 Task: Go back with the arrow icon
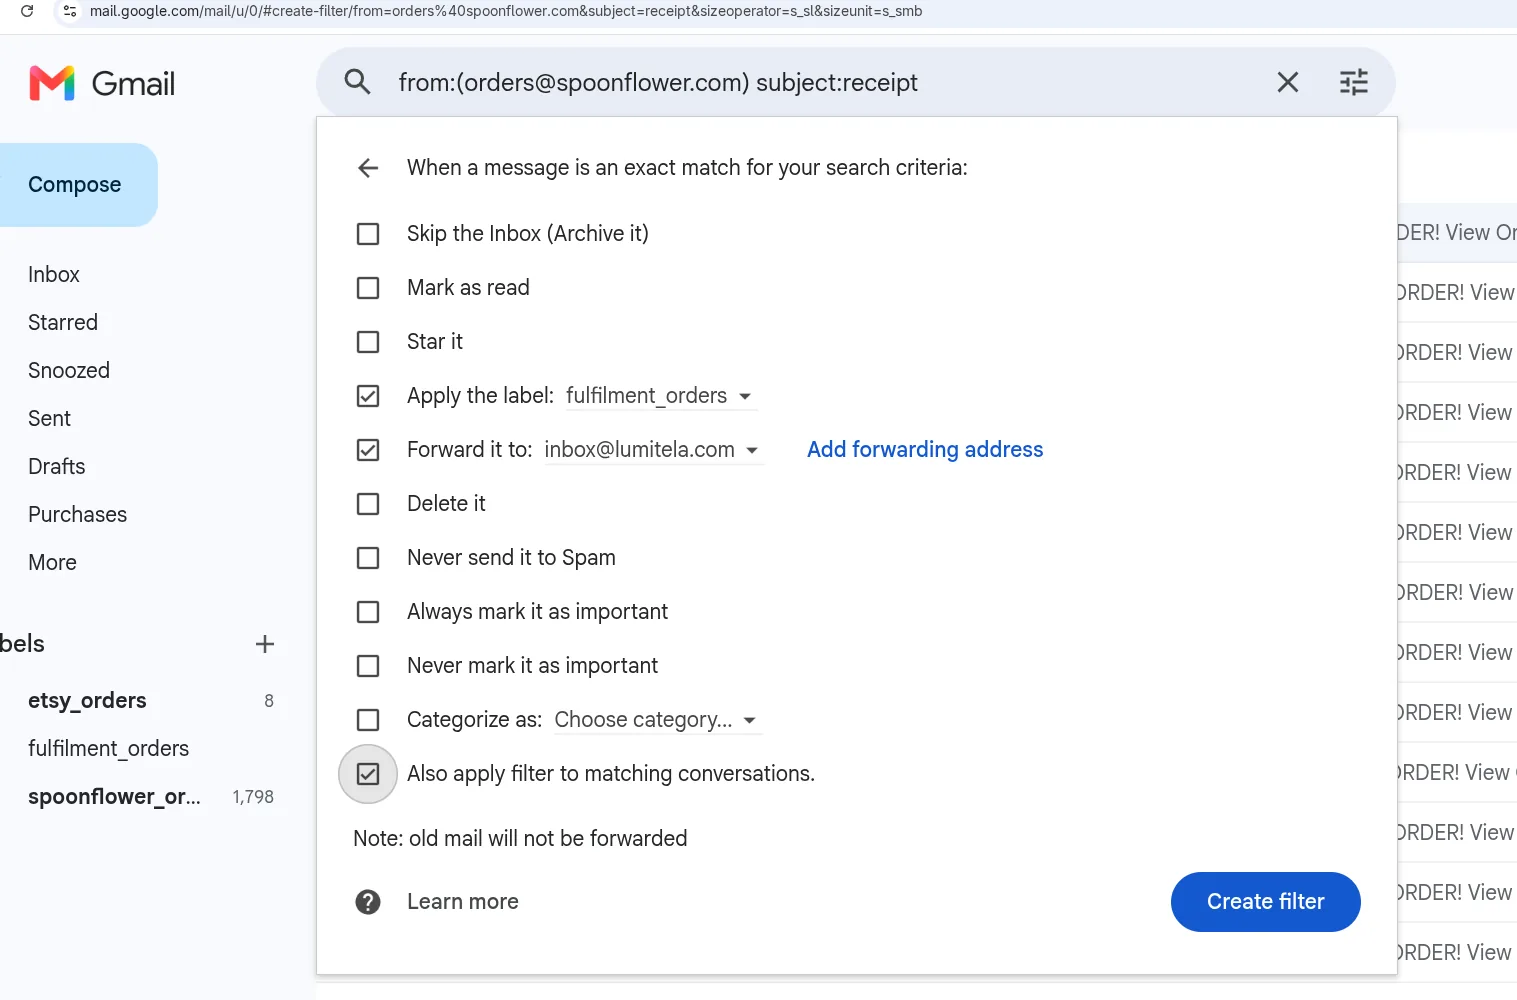tap(368, 168)
